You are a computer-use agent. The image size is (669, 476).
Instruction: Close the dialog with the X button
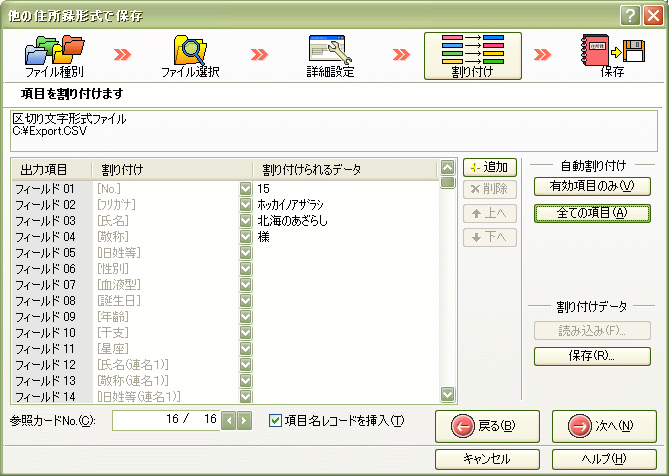coord(653,16)
